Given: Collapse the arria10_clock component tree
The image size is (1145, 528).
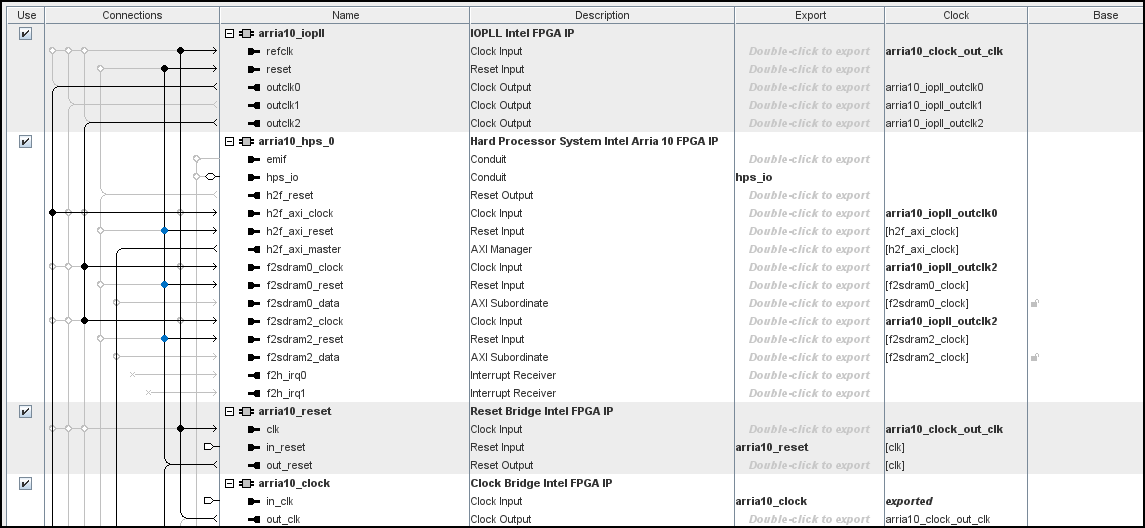Looking at the screenshot, I should pyautogui.click(x=229, y=483).
